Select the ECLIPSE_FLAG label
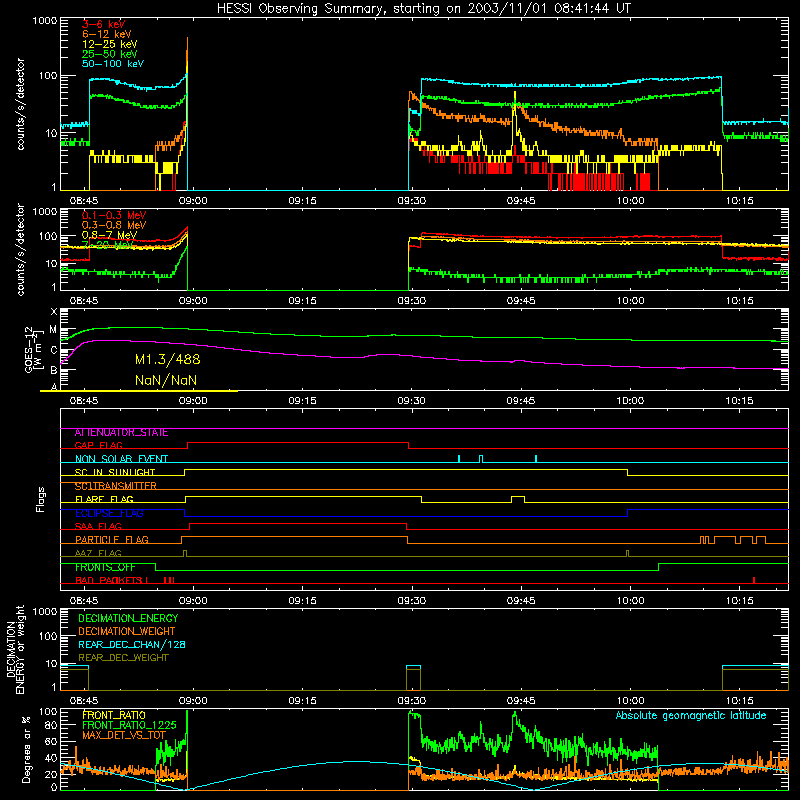 109,513
